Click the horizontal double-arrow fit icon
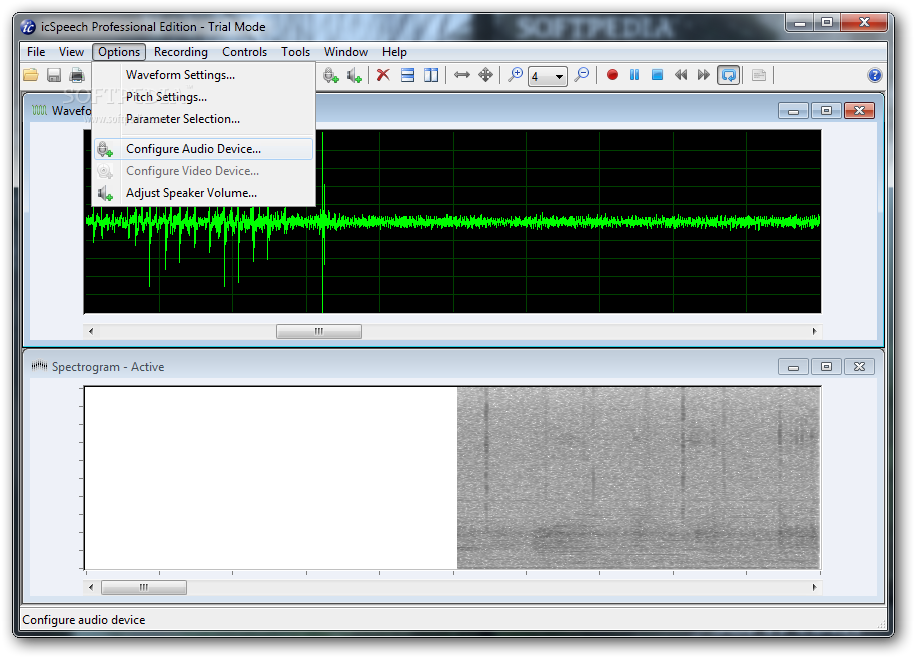The image size is (915, 658). click(x=462, y=75)
